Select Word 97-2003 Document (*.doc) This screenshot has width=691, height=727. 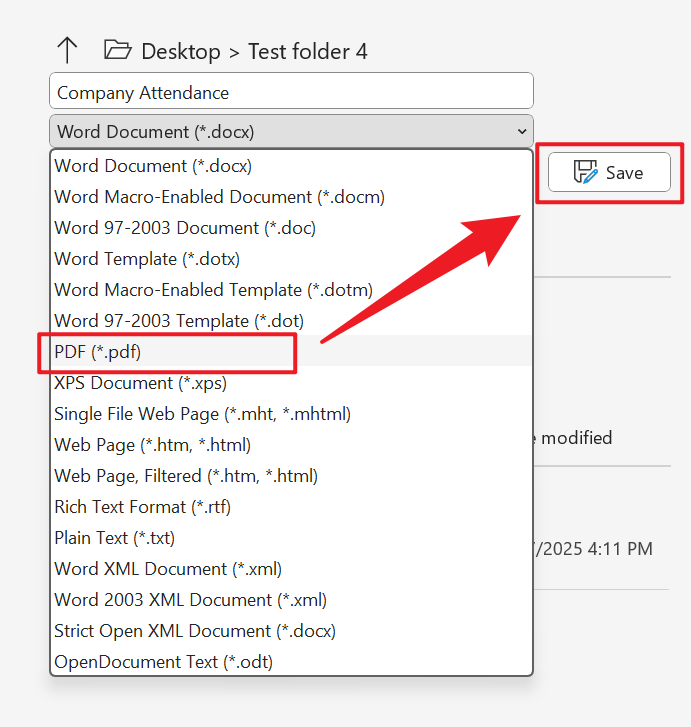pyautogui.click(x=291, y=228)
